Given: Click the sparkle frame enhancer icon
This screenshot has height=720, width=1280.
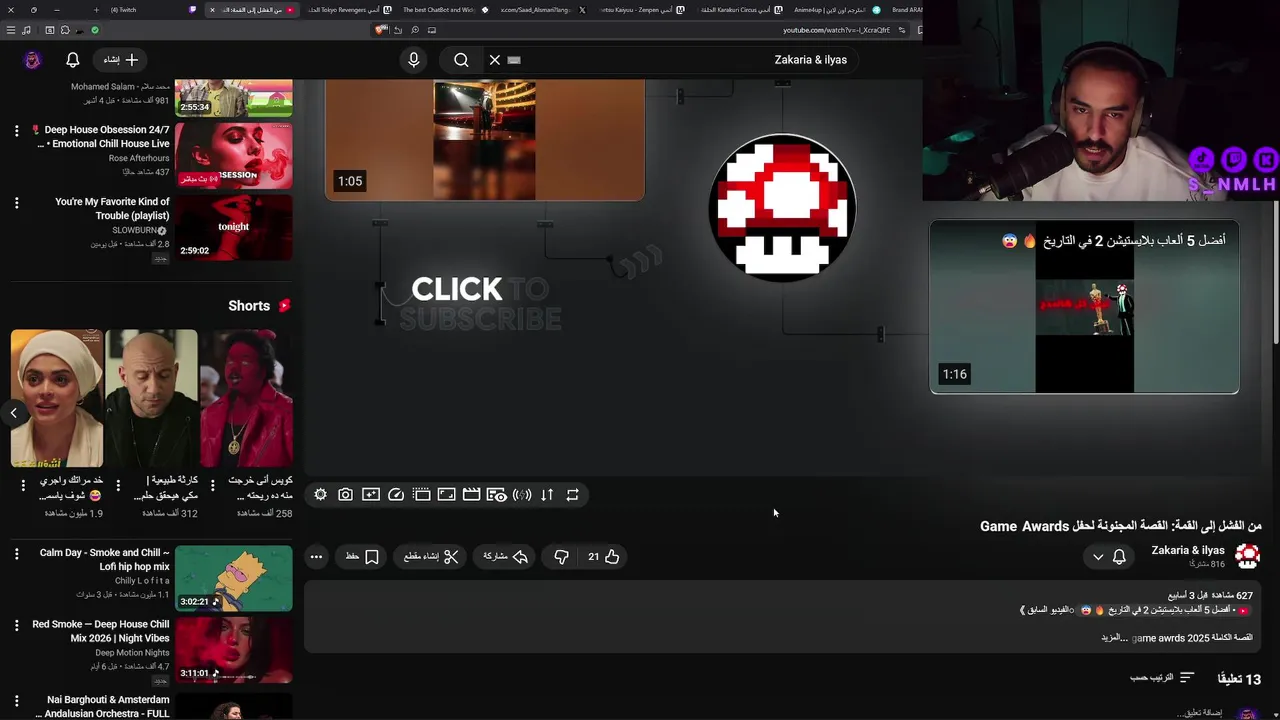Looking at the screenshot, I should [x=371, y=495].
